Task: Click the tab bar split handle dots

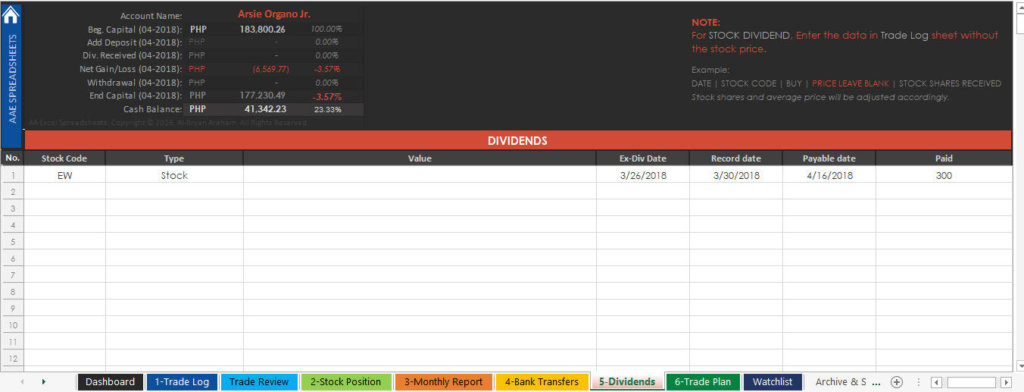Action: (x=919, y=382)
